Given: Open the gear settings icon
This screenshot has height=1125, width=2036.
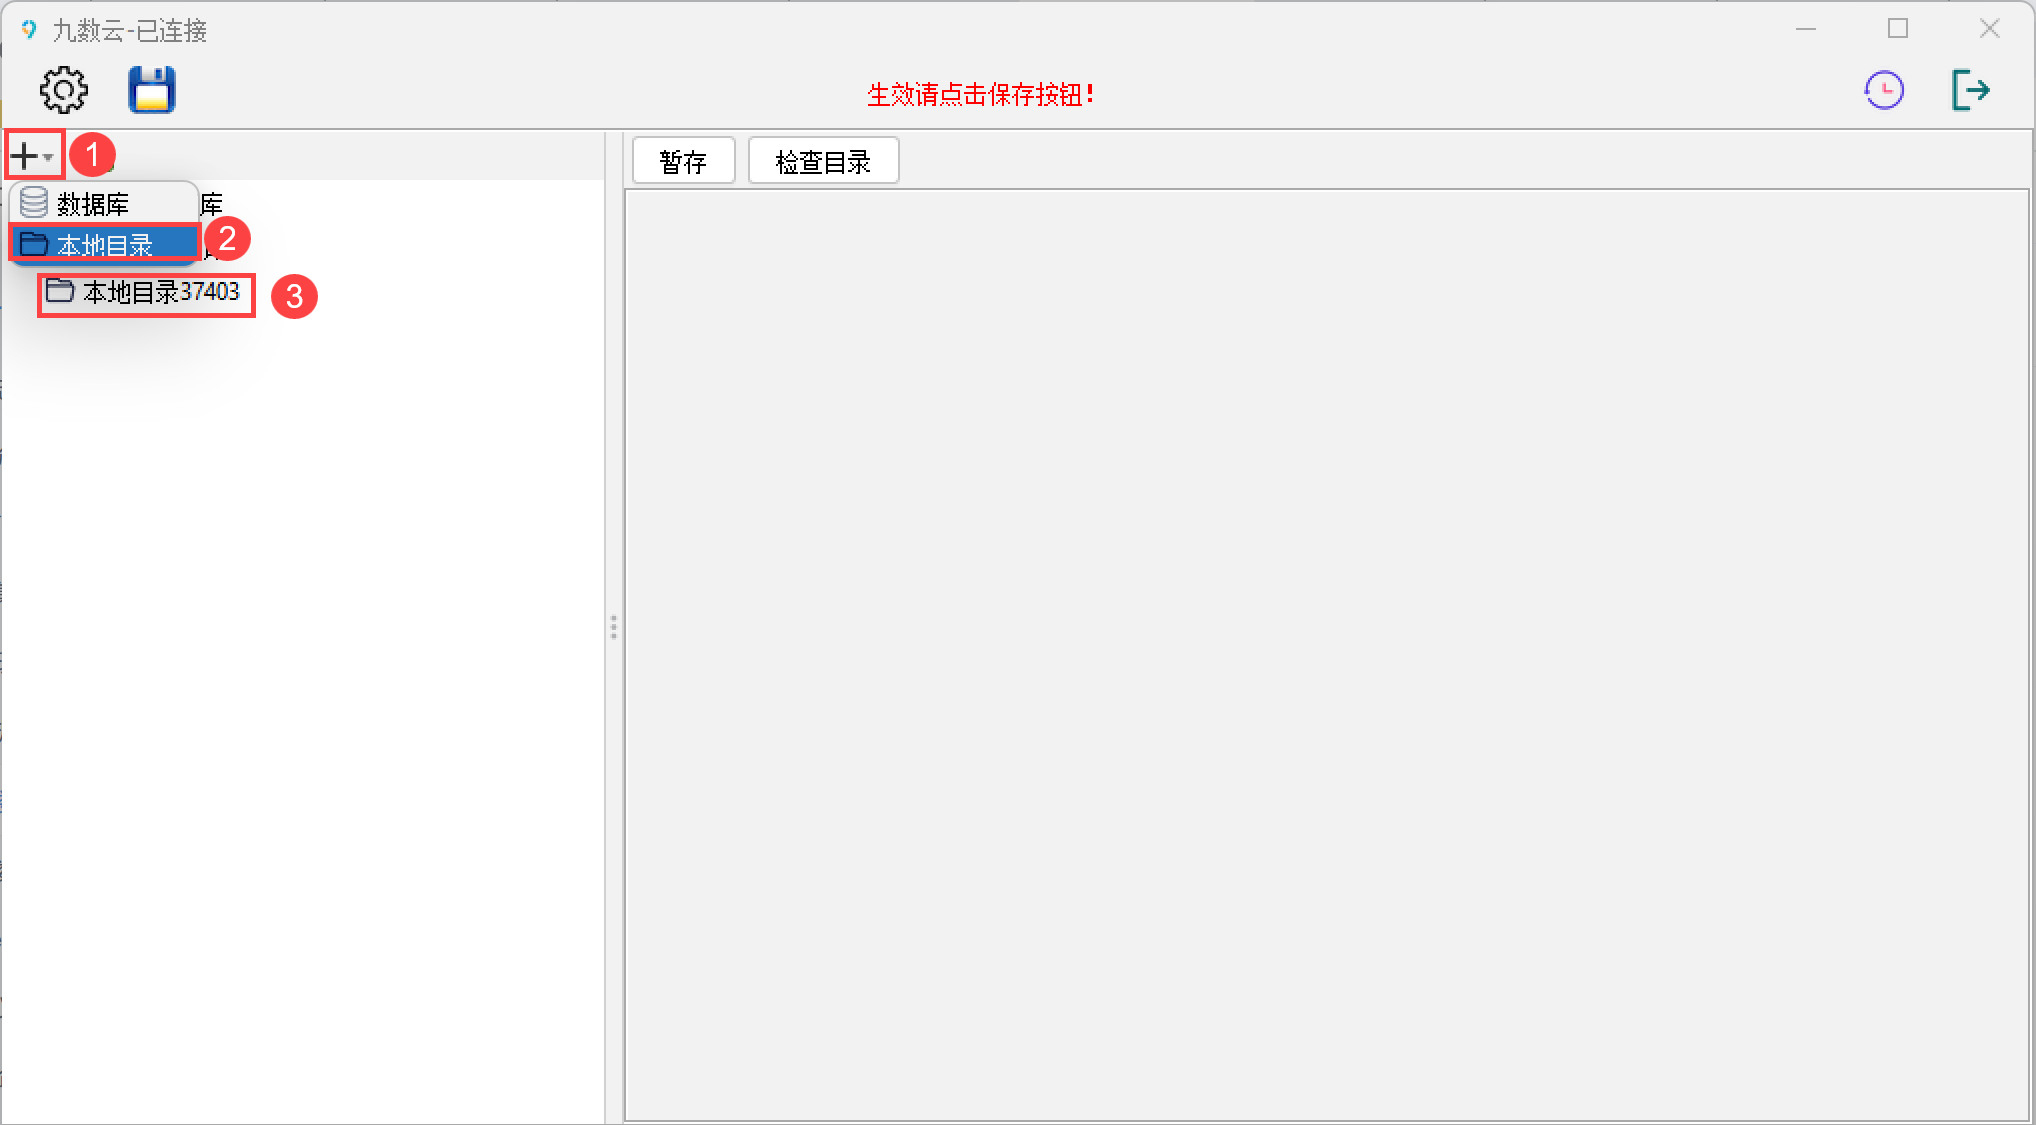Looking at the screenshot, I should point(63,90).
